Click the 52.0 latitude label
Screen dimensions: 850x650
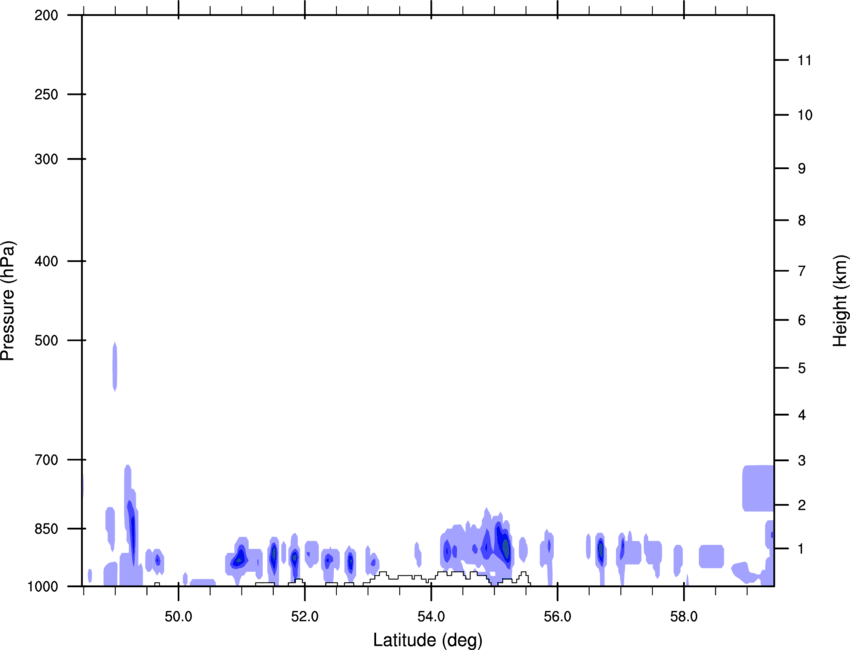305,616
